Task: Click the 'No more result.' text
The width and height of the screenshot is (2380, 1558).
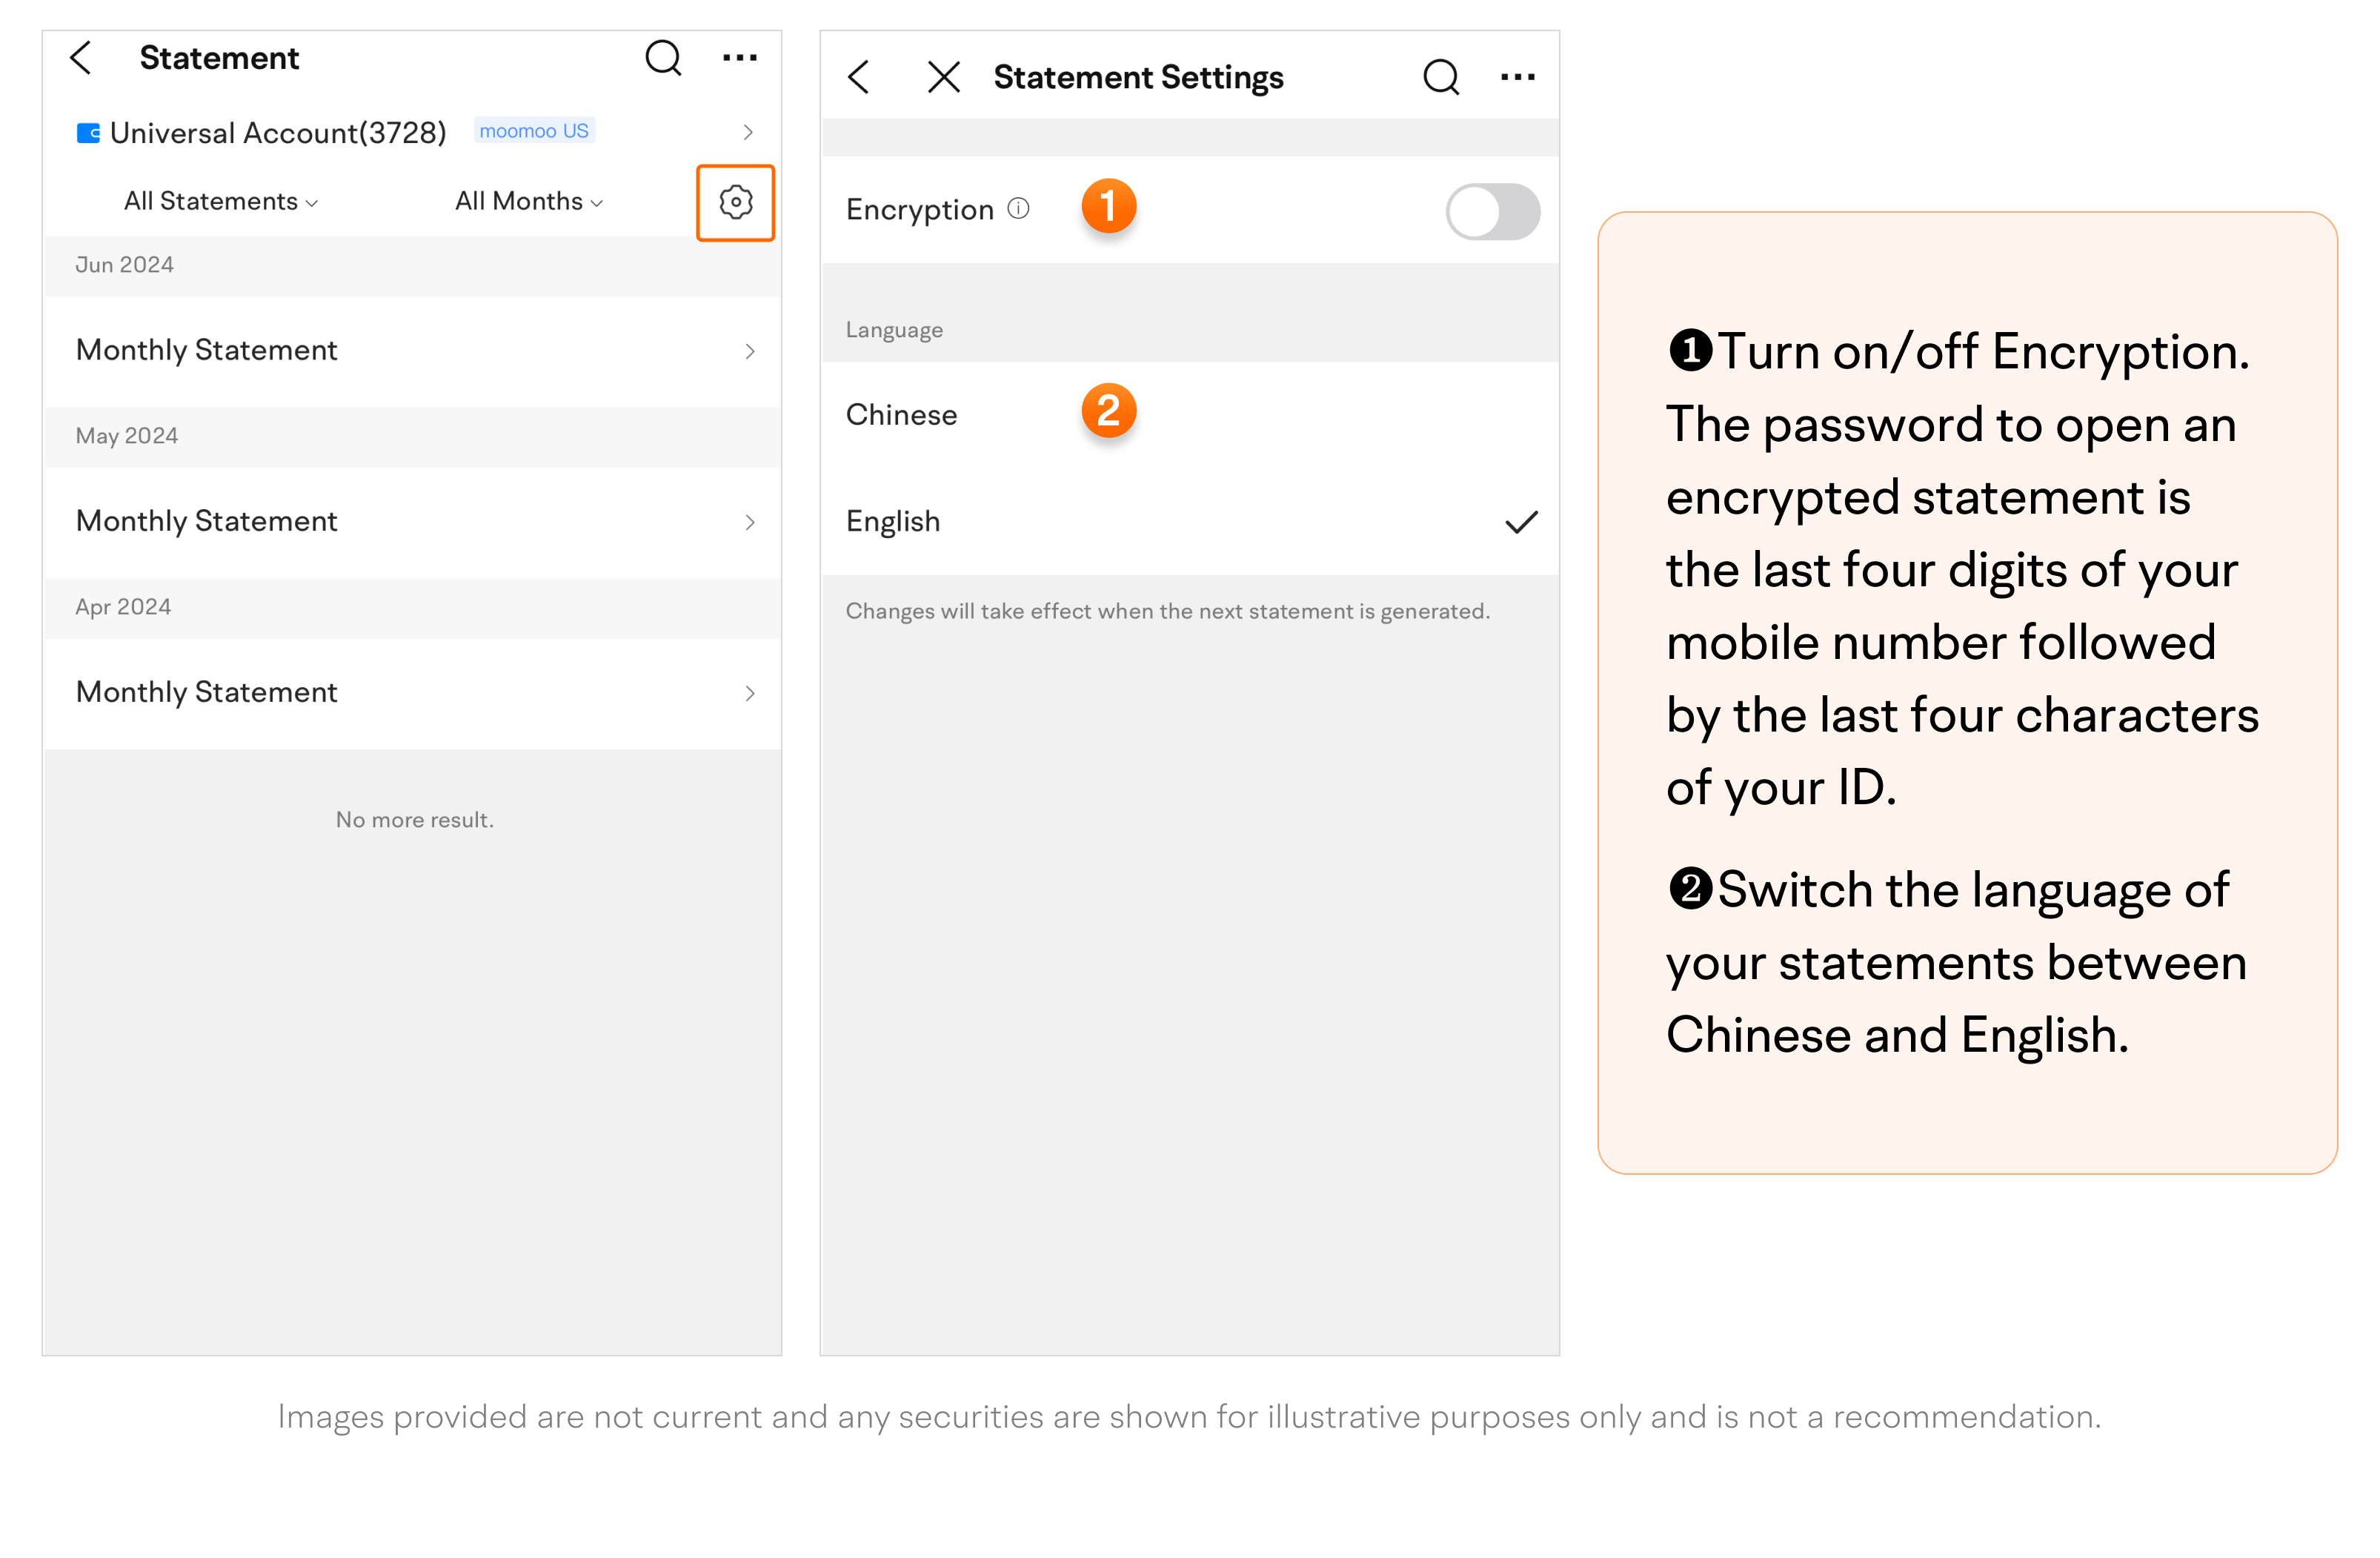Action: (414, 820)
